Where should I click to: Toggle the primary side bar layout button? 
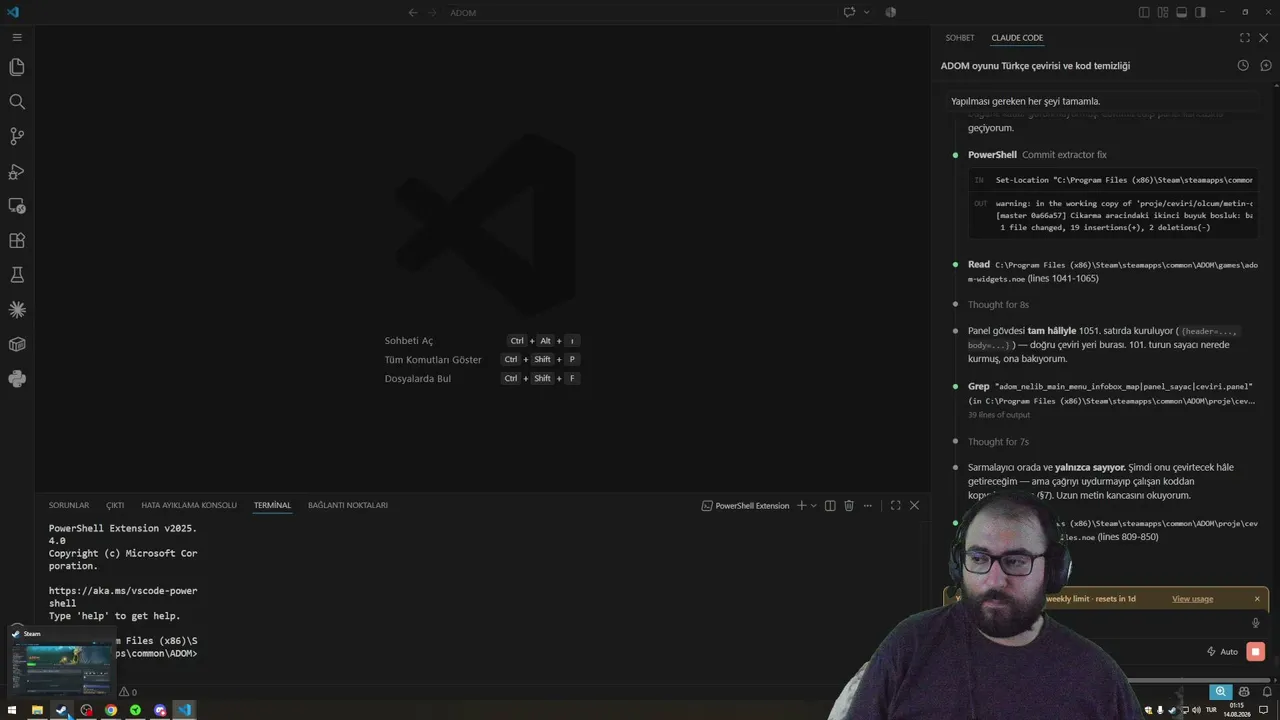click(1144, 12)
